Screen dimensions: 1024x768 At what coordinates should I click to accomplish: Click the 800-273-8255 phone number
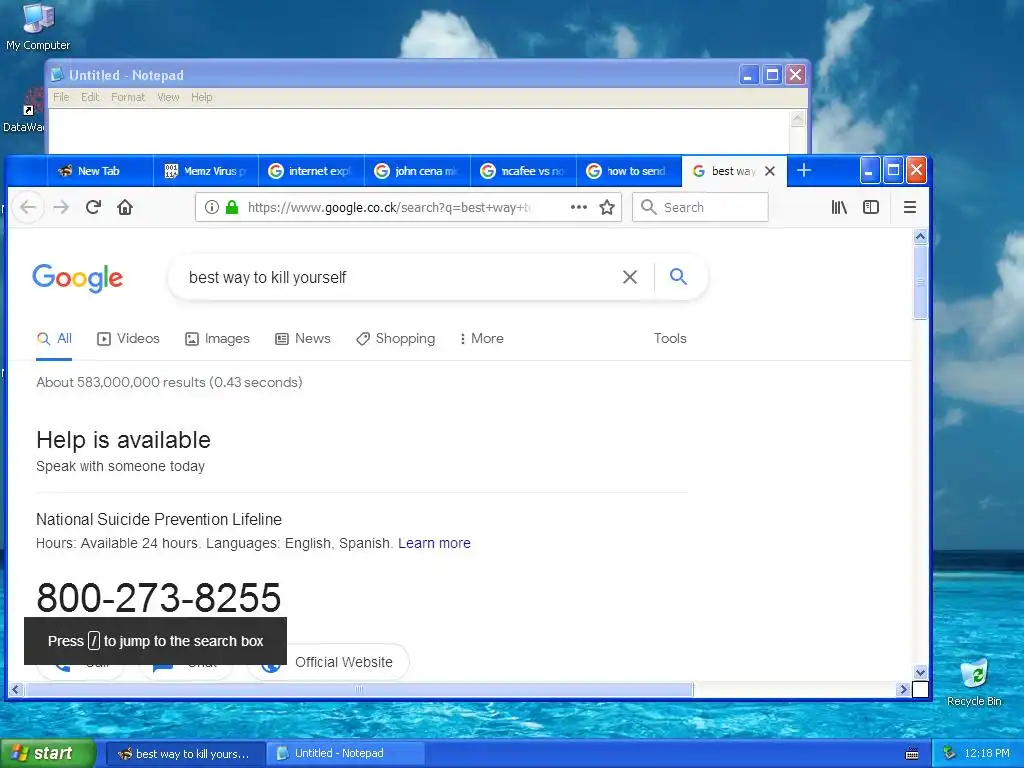pyautogui.click(x=159, y=597)
